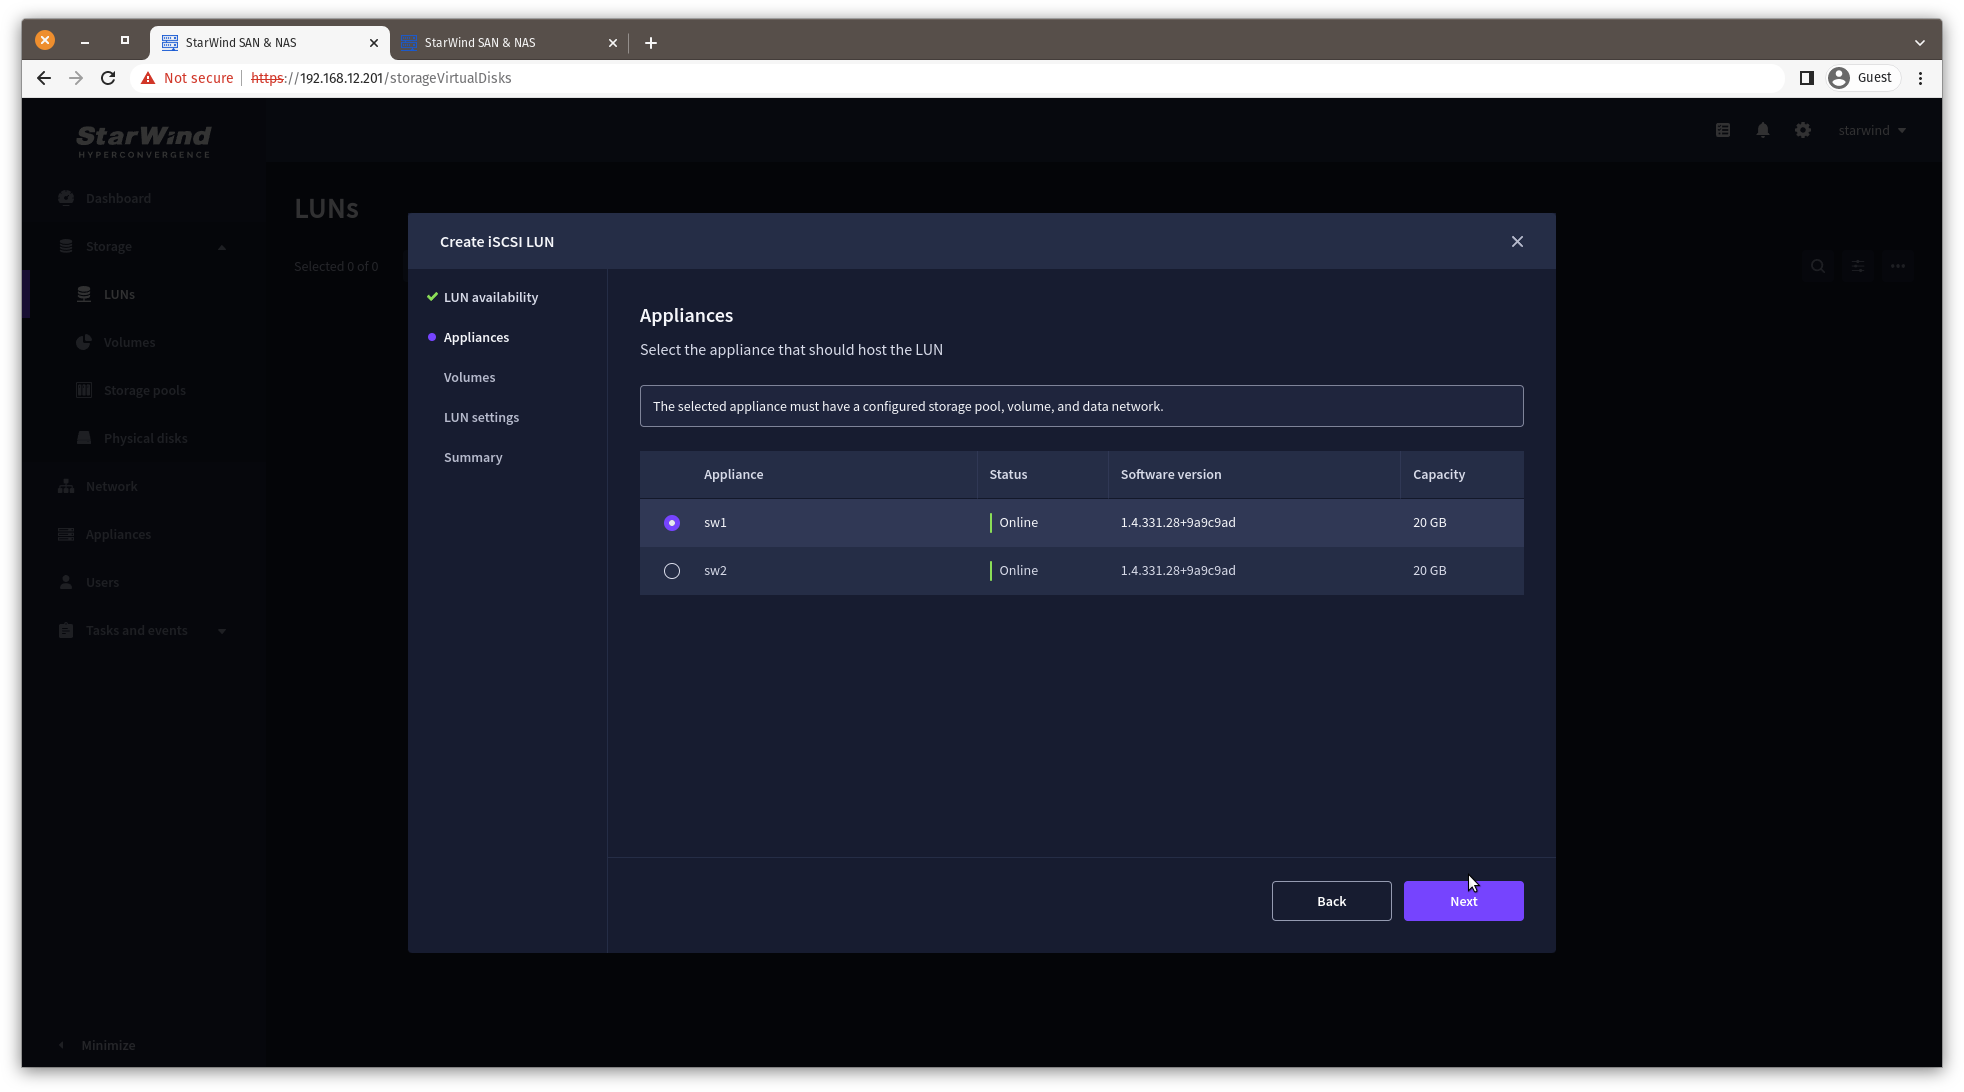Select the sw1 appliance radio button
This screenshot has height=1092, width=1964.
click(672, 523)
